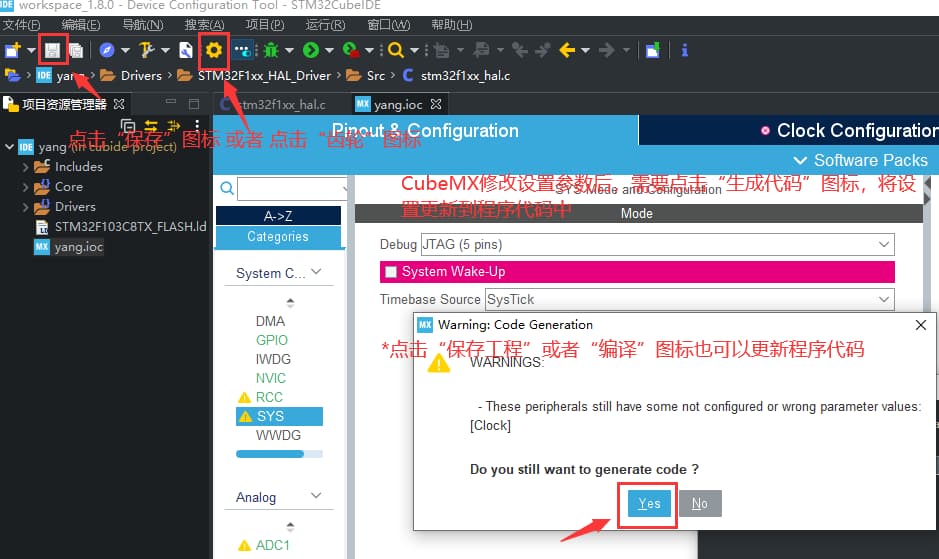The image size is (939, 559).
Task: Click the magnifier Search toolbar icon
Action: click(x=395, y=49)
